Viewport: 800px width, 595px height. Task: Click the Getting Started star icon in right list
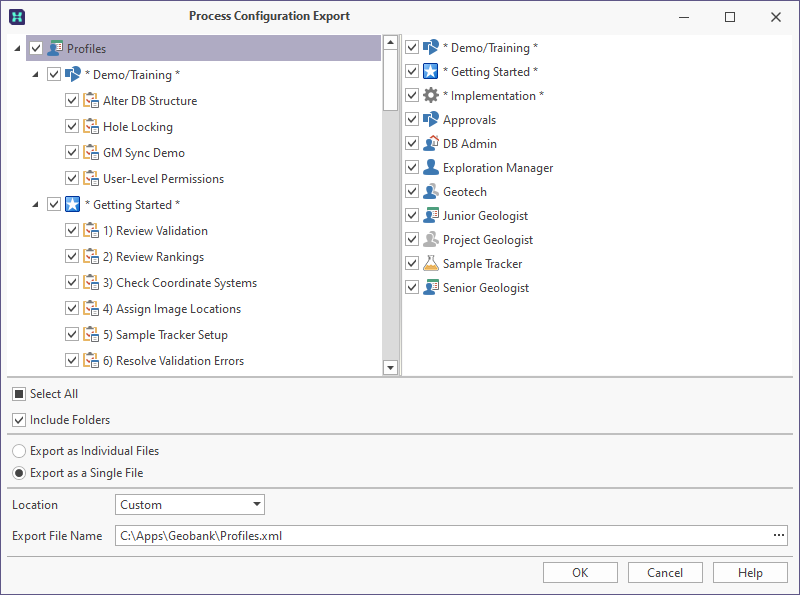[x=431, y=71]
